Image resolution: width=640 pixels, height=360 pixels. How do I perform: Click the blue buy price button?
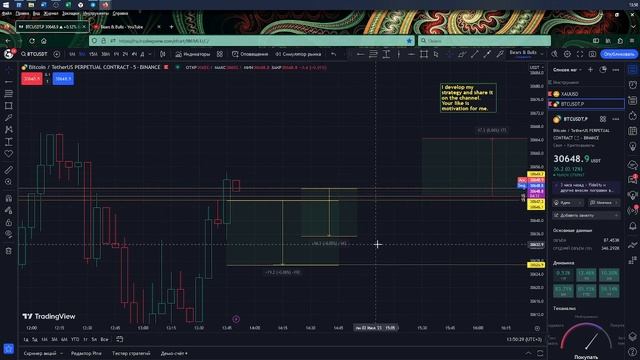tap(63, 78)
